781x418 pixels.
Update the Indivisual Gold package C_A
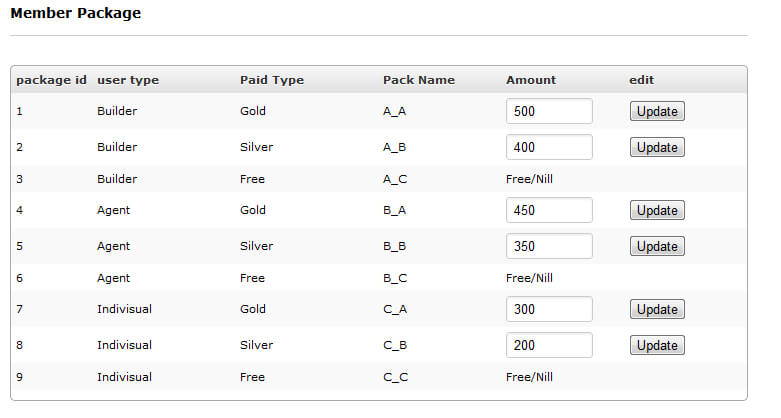coord(657,309)
